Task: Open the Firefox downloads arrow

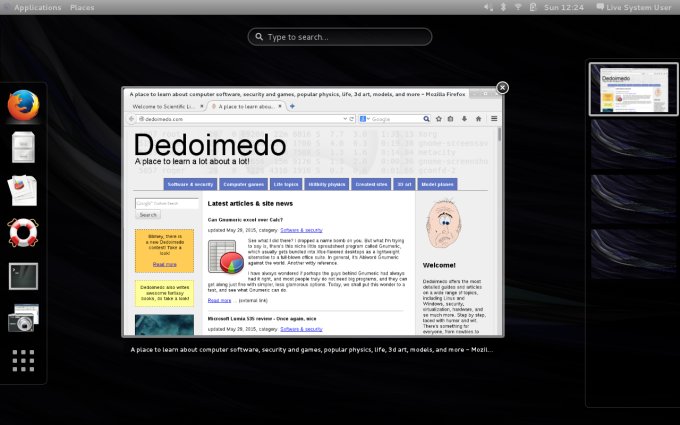Action: tap(464, 119)
